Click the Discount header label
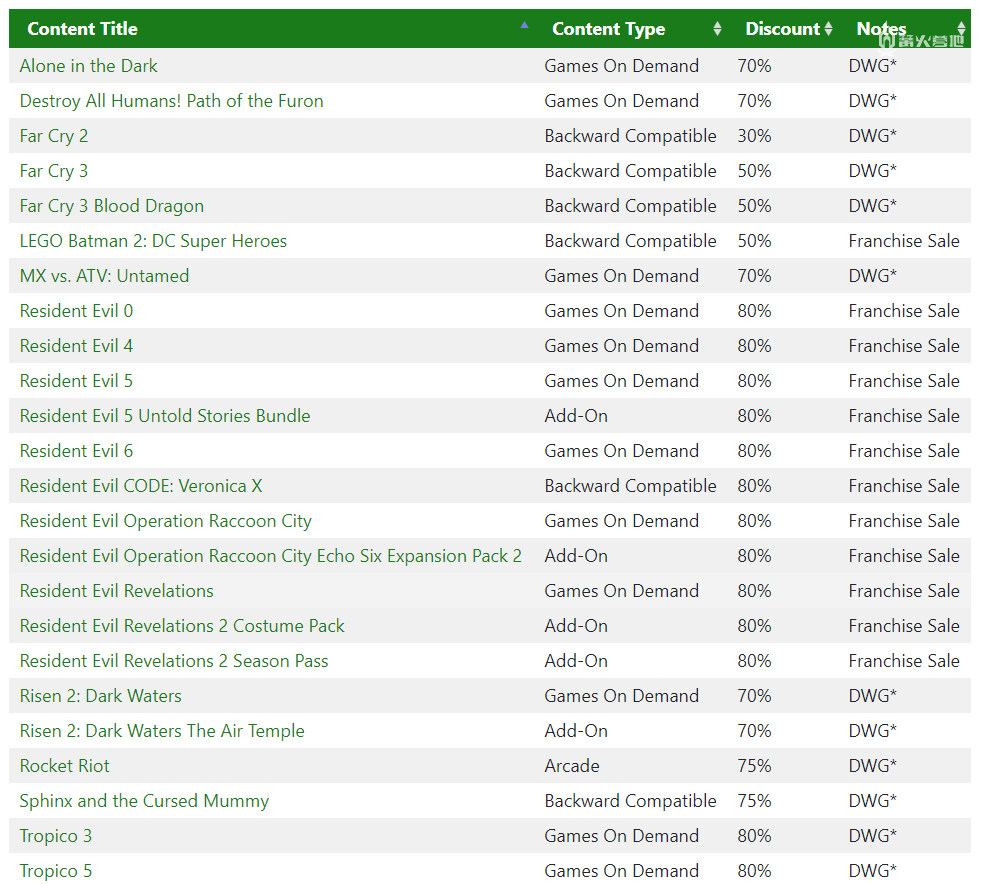985x885 pixels. coord(783,29)
